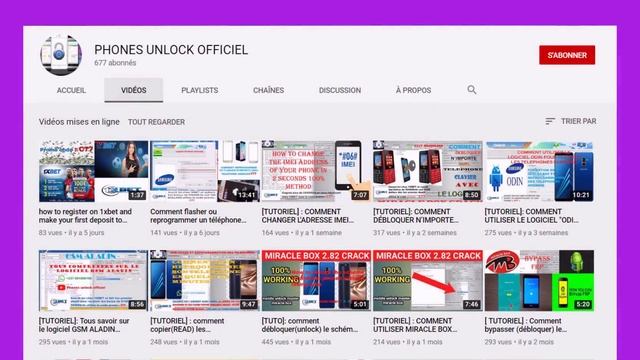
Task: Open the channel search magnifier icon
Action: (x=471, y=90)
